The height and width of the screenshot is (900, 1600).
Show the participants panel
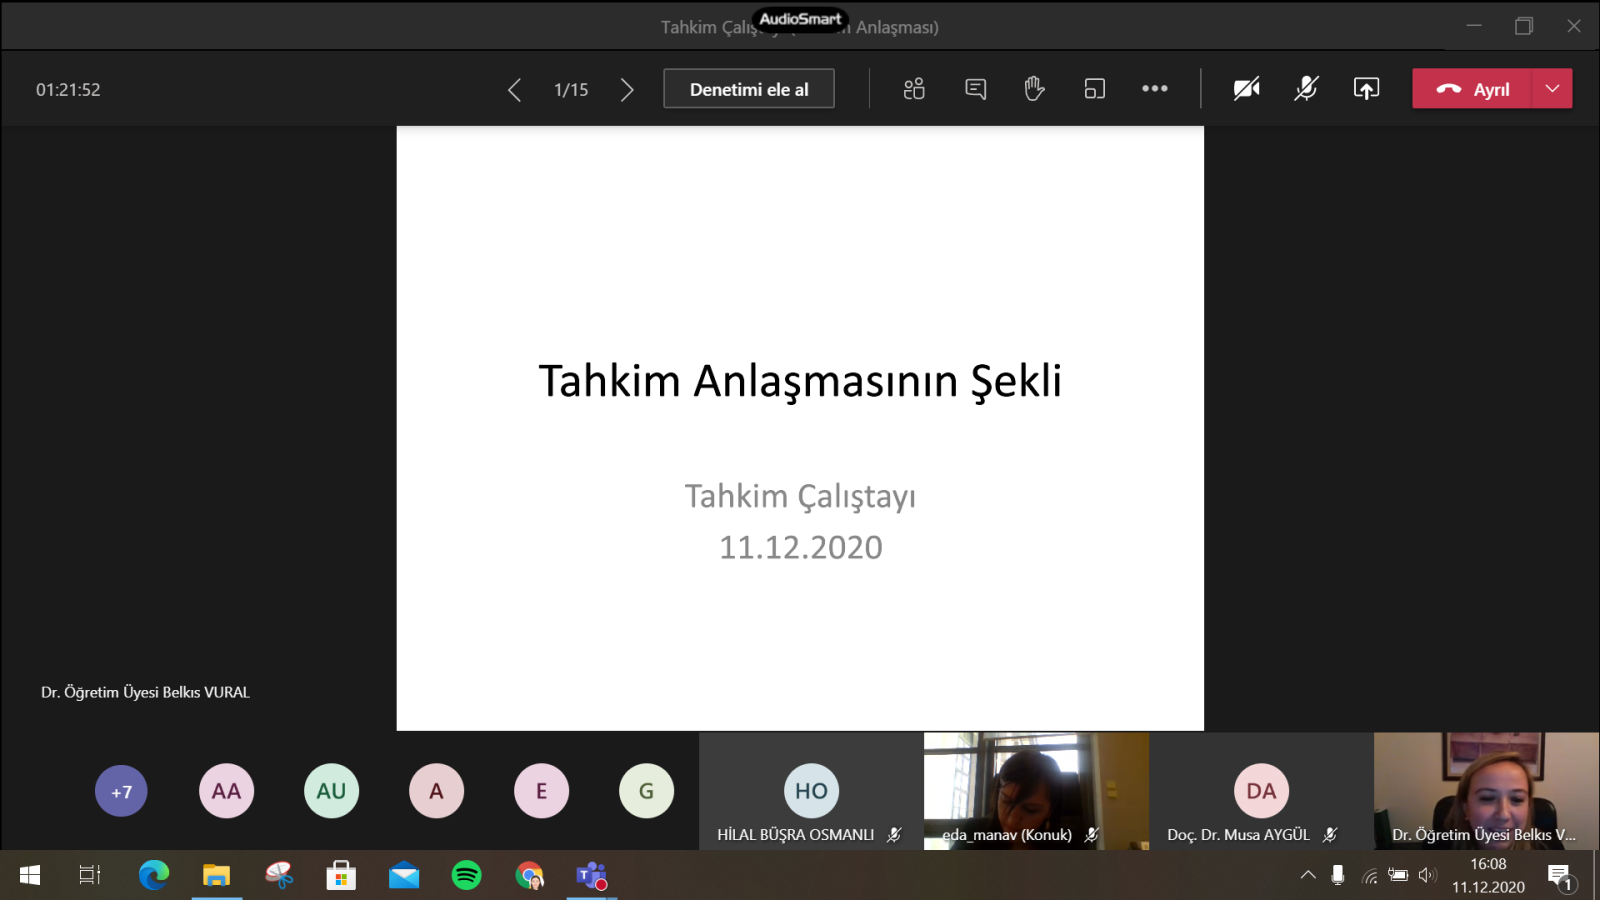point(913,89)
